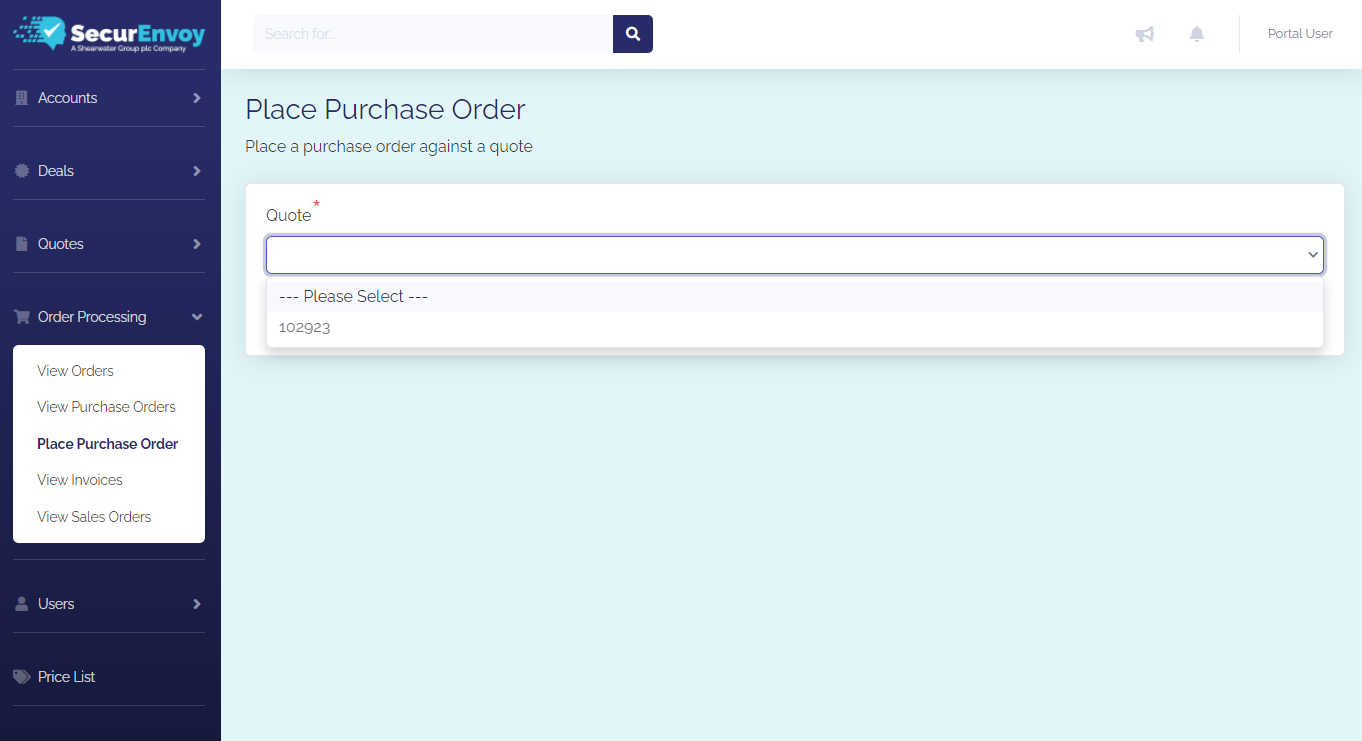
Task: Go to View Invoices
Action: [80, 480]
